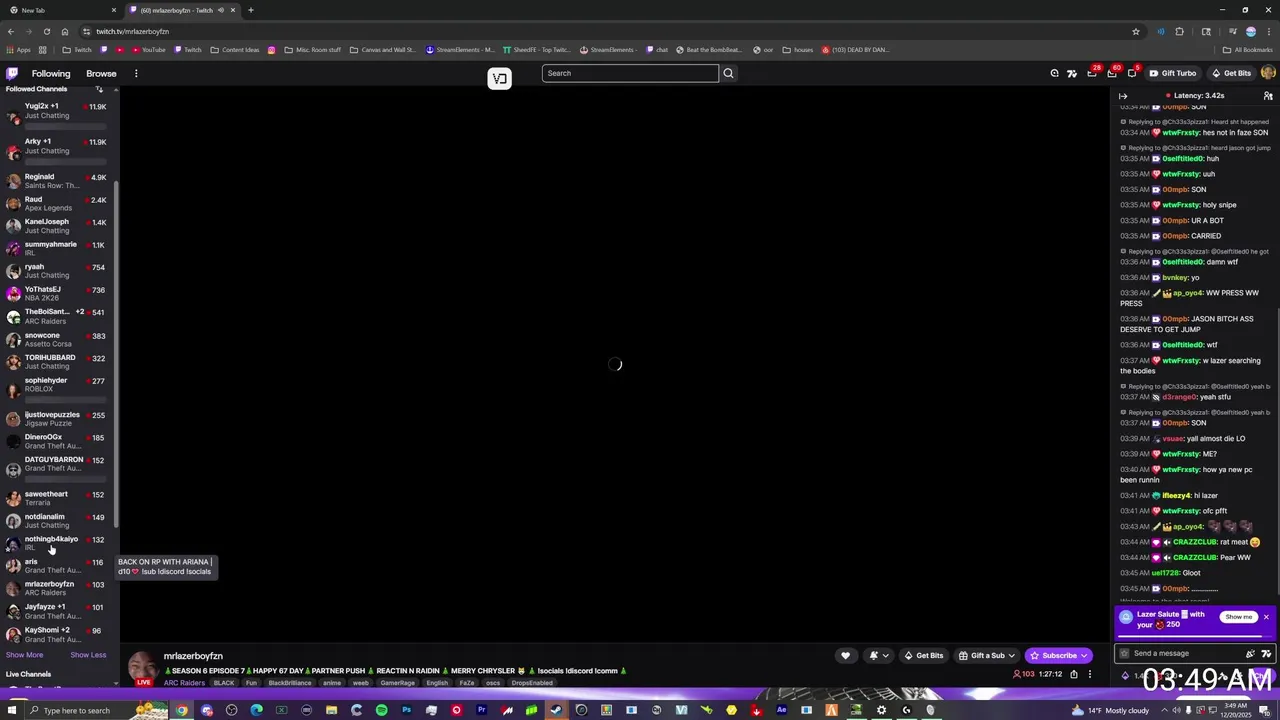1280x720 pixels.
Task: Reload the page
Action: click(x=46, y=31)
